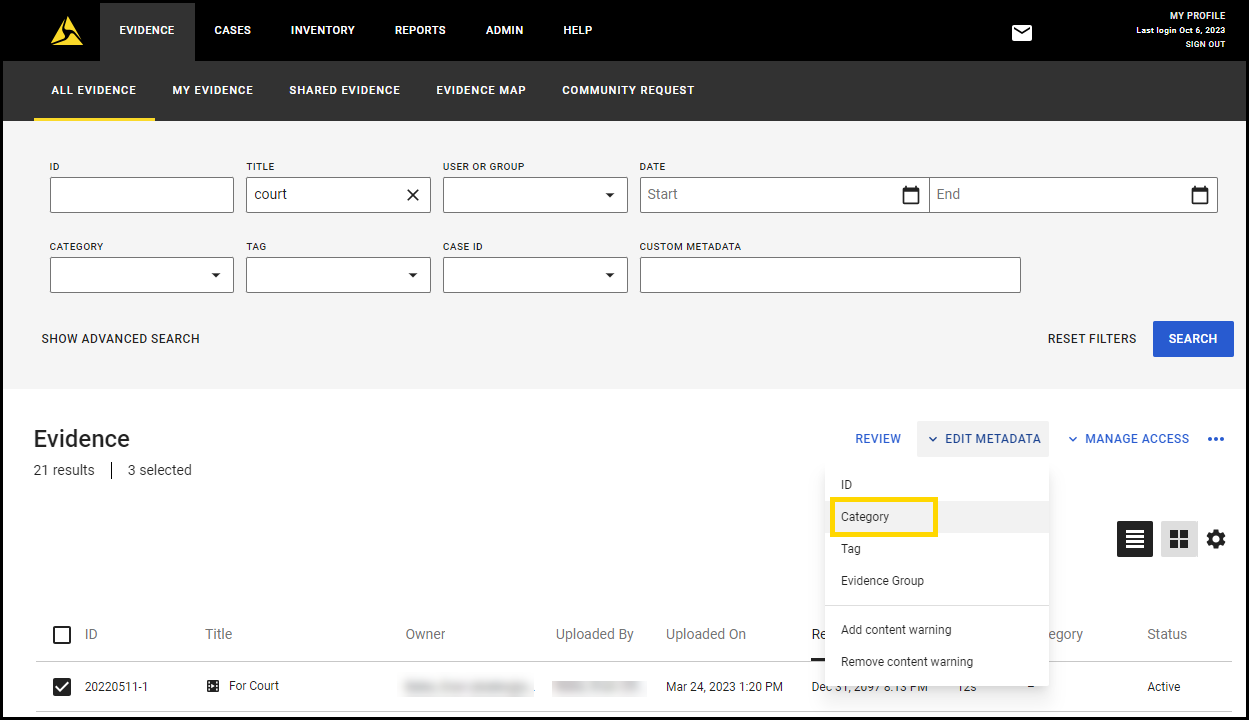This screenshot has width=1249, height=720.
Task: Click the video icon beside For Court
Action: 213,686
